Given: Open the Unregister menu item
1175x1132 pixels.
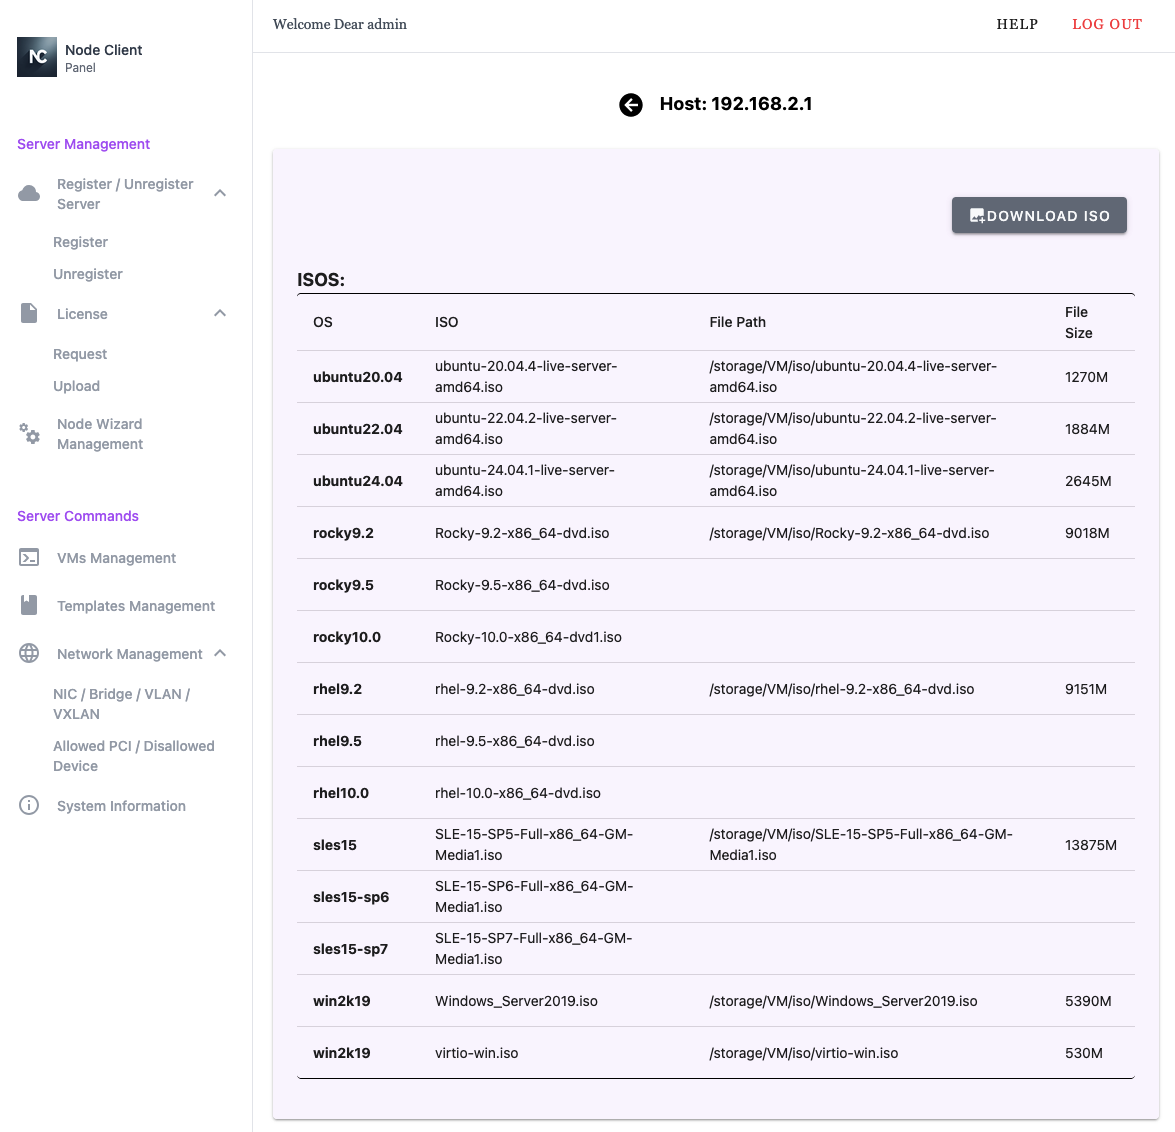Looking at the screenshot, I should coord(88,274).
